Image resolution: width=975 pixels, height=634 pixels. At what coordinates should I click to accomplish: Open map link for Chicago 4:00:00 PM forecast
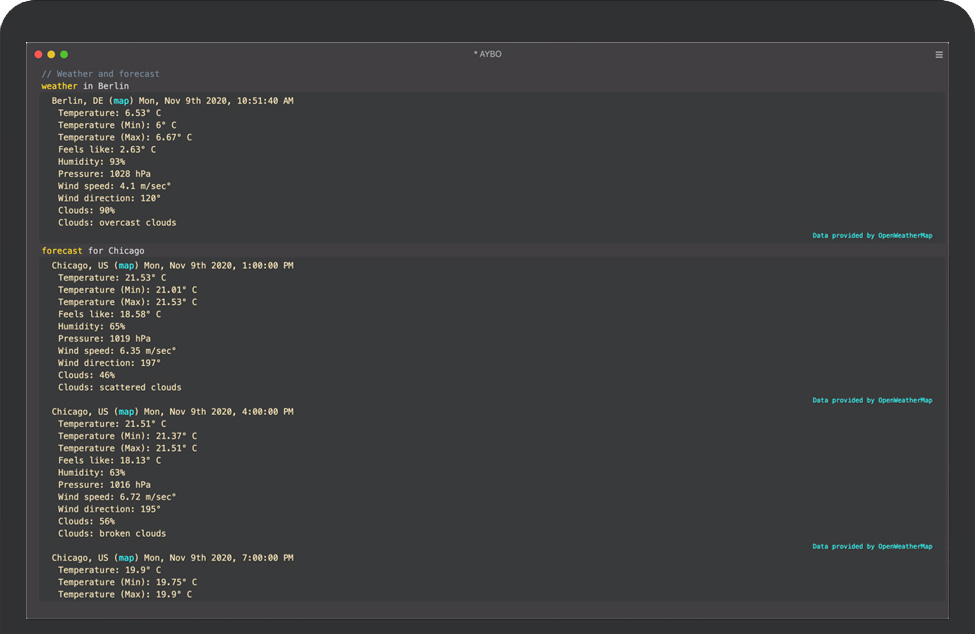click(126, 412)
